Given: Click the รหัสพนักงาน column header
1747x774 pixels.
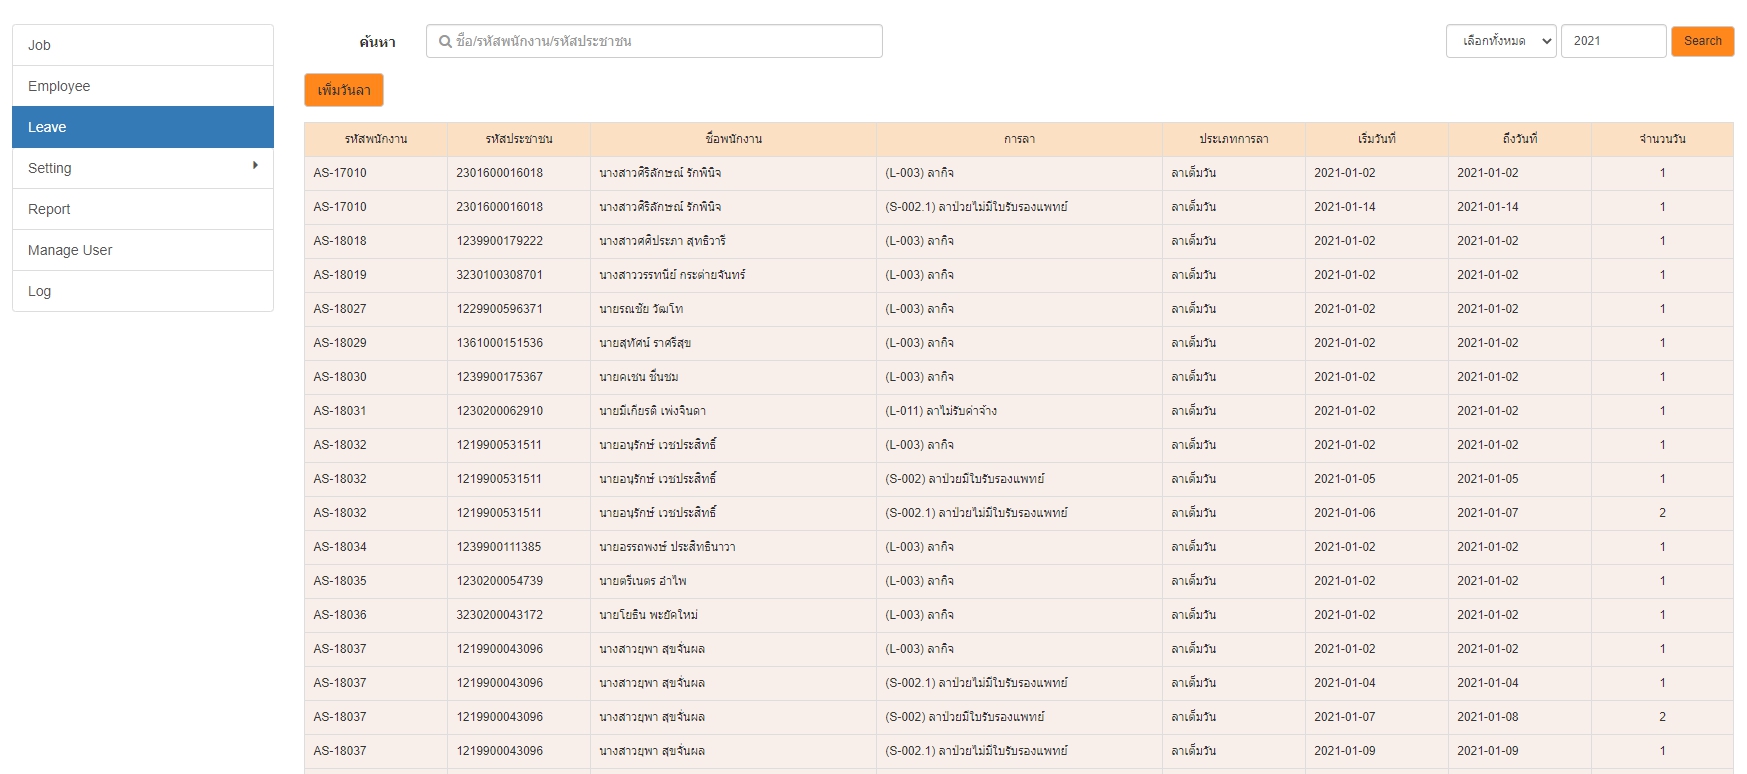Looking at the screenshot, I should 376,139.
